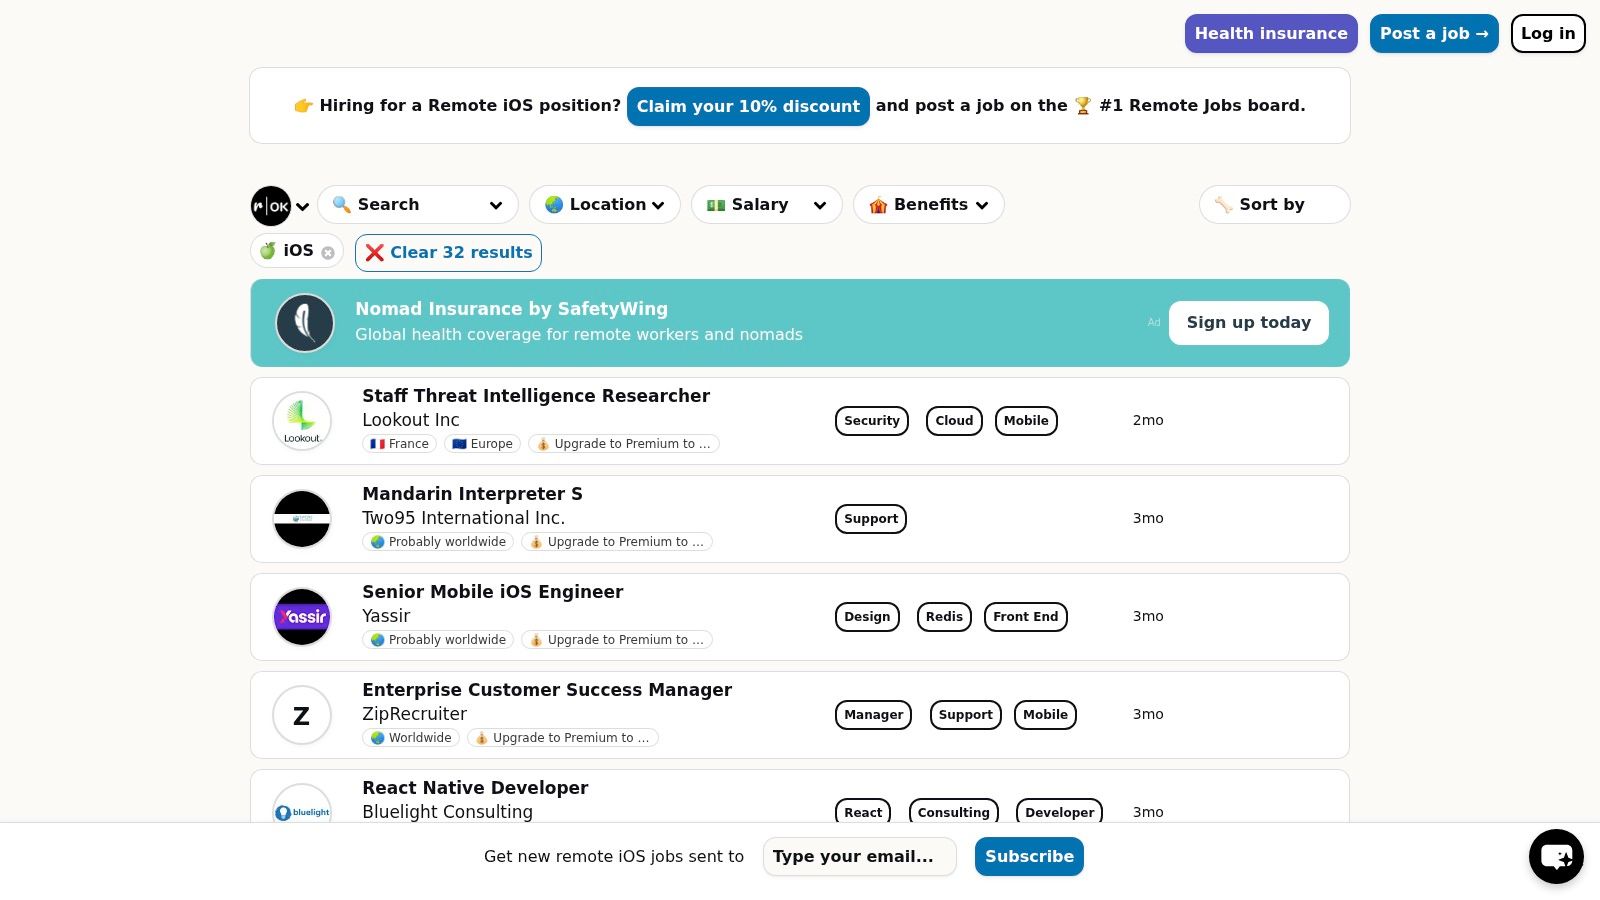The width and height of the screenshot is (1600, 900).
Task: Click Upgrade to Premium on Yassir job
Action: pos(617,640)
